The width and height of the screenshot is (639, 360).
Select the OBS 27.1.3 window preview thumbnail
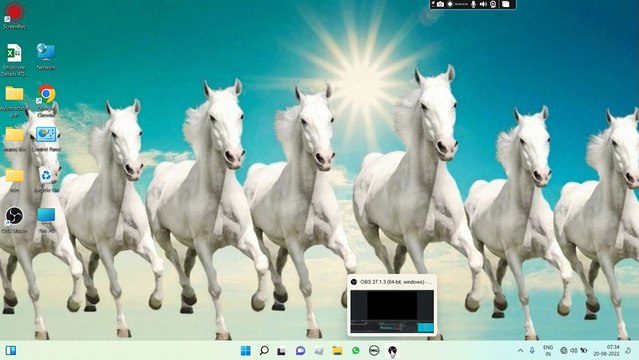(x=392, y=311)
